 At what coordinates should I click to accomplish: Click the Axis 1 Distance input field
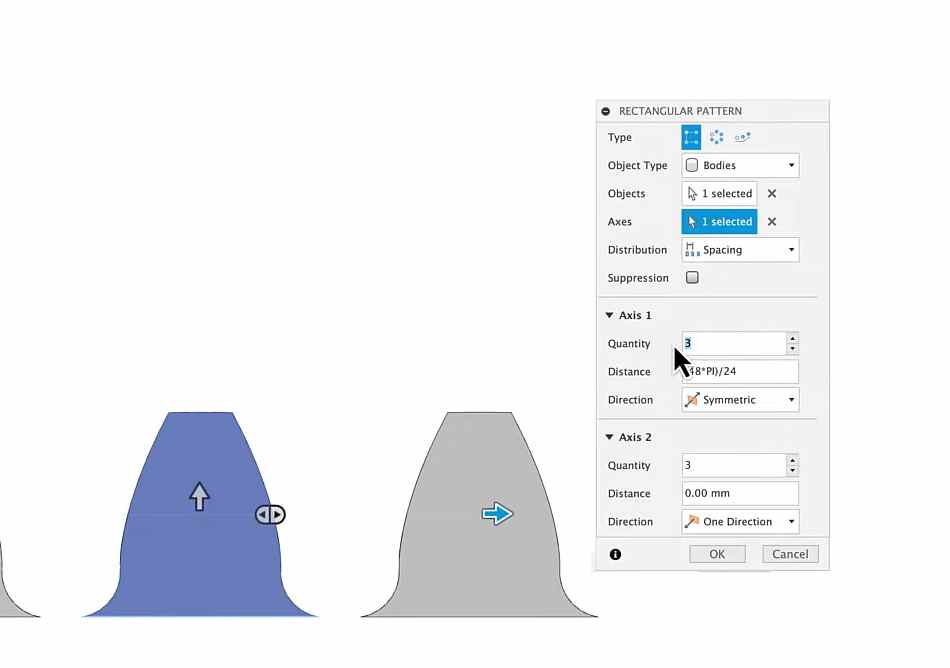(x=740, y=371)
